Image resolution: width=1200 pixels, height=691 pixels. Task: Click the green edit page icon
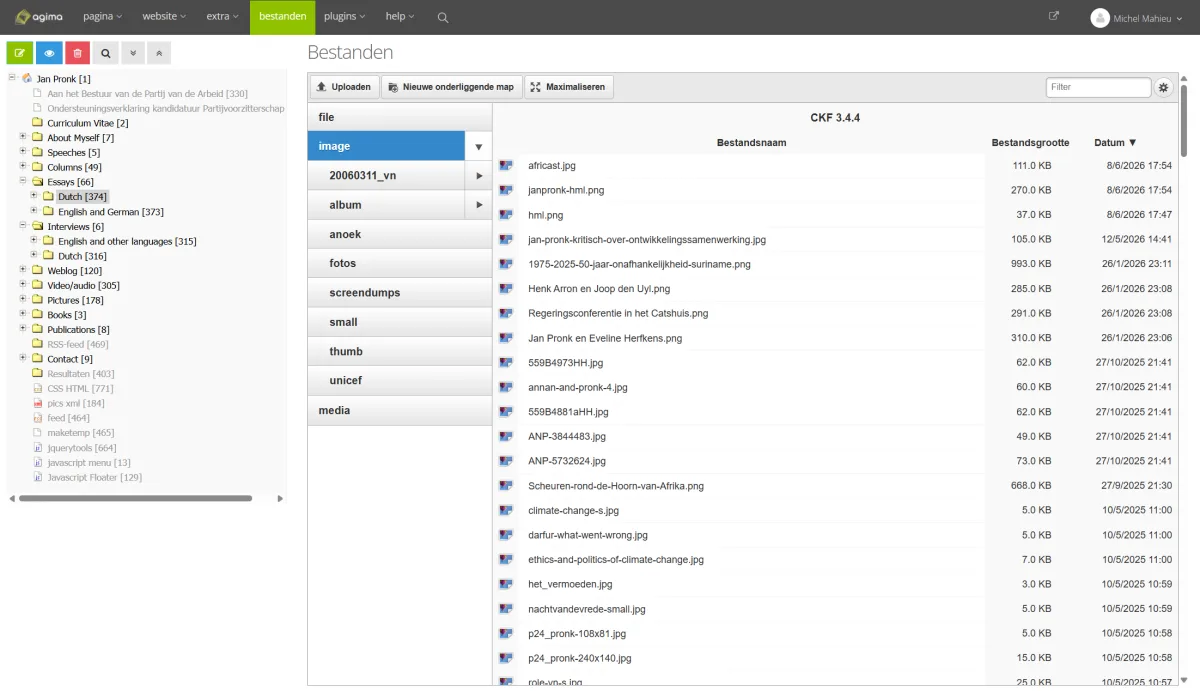[20, 53]
